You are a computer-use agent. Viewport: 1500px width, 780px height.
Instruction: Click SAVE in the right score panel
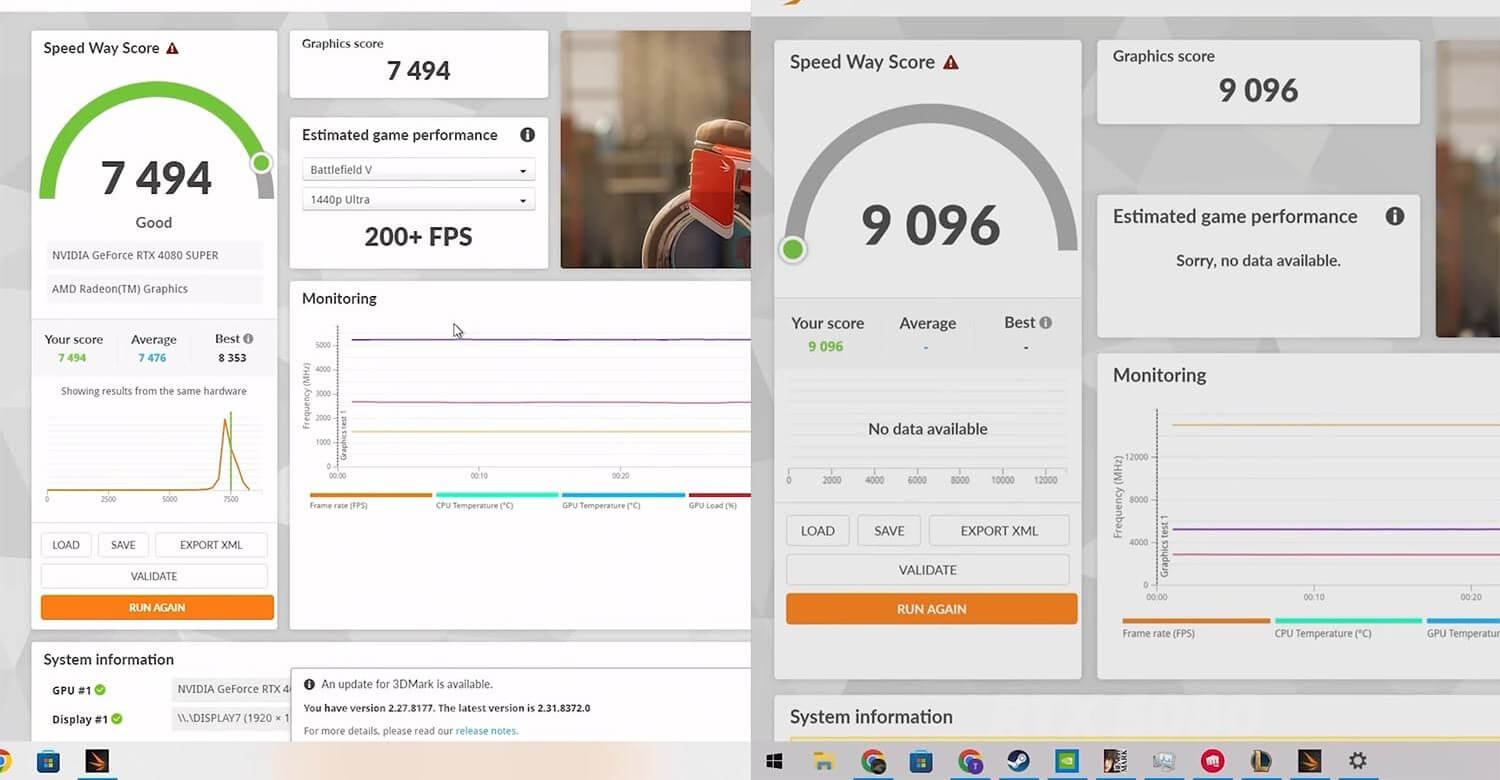[889, 531]
